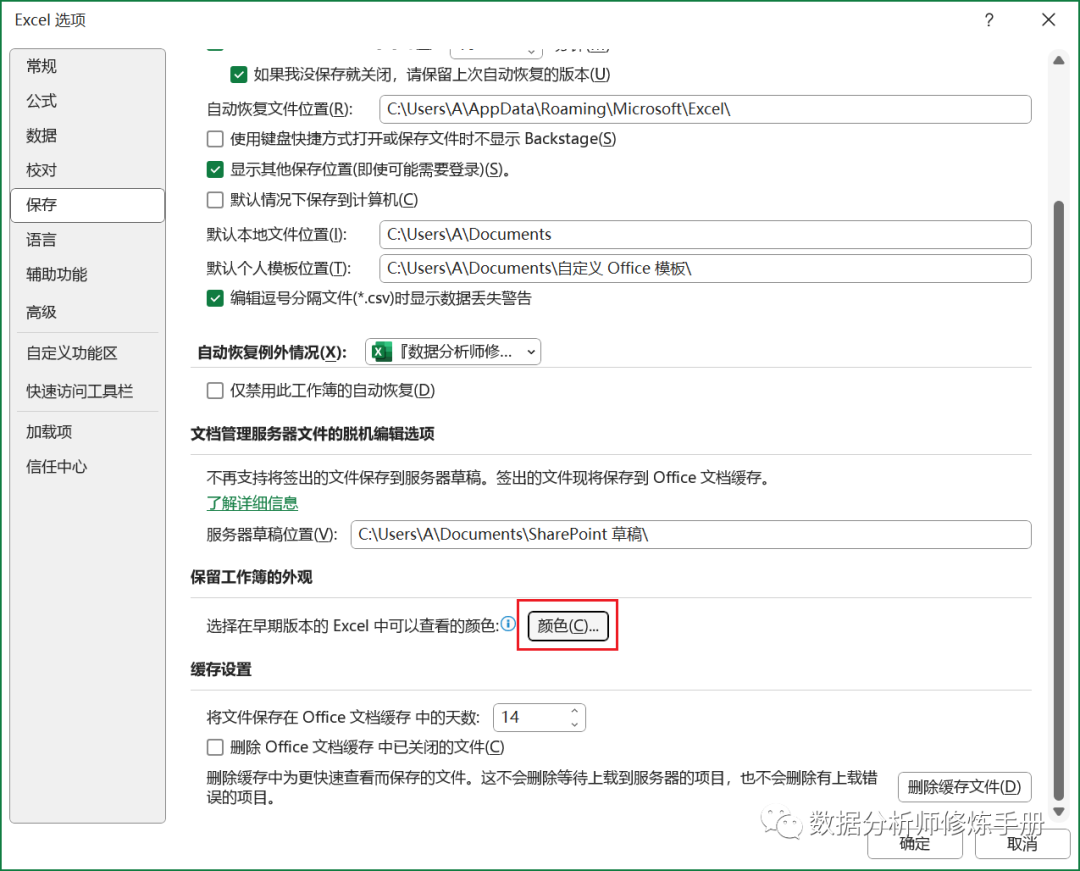Image resolution: width=1080 pixels, height=871 pixels.
Task: Click the vertical scrollbar thumb
Action: (x=1059, y=501)
